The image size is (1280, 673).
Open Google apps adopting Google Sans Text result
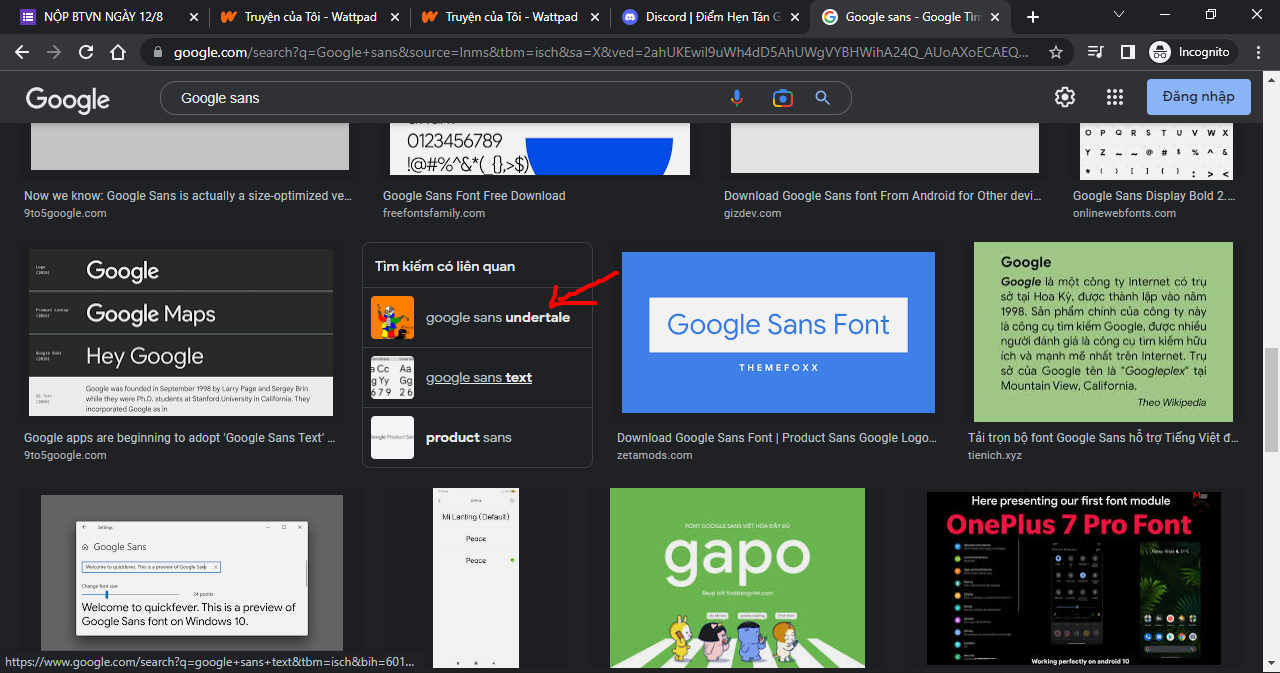click(x=180, y=438)
